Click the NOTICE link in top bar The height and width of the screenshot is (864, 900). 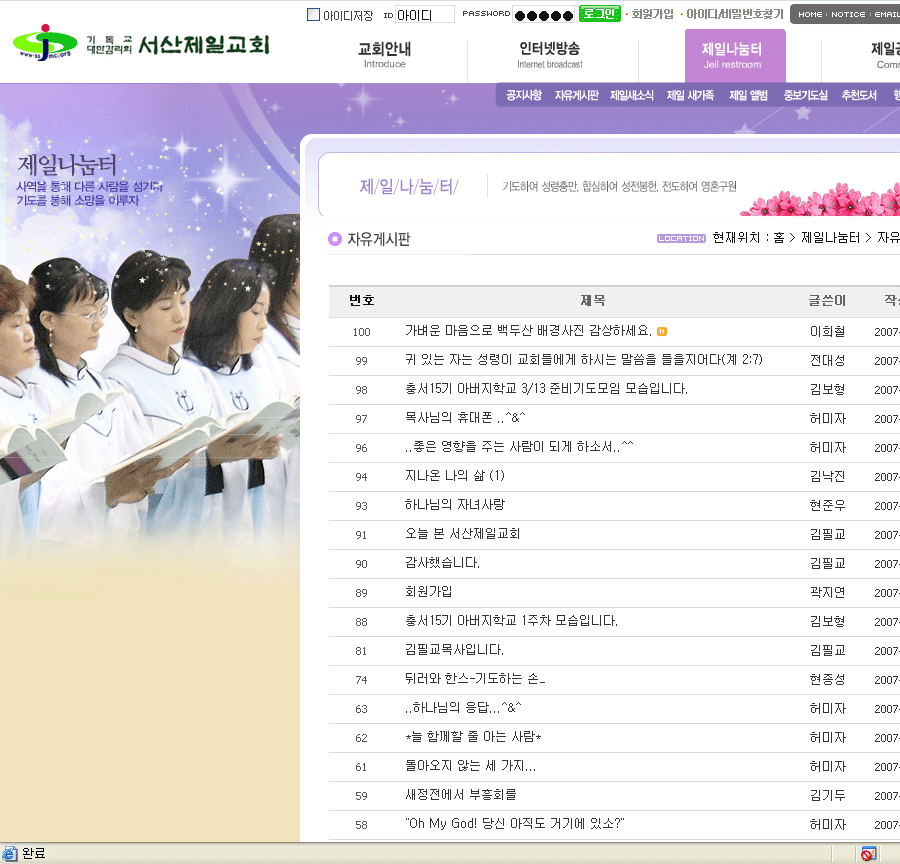click(848, 14)
